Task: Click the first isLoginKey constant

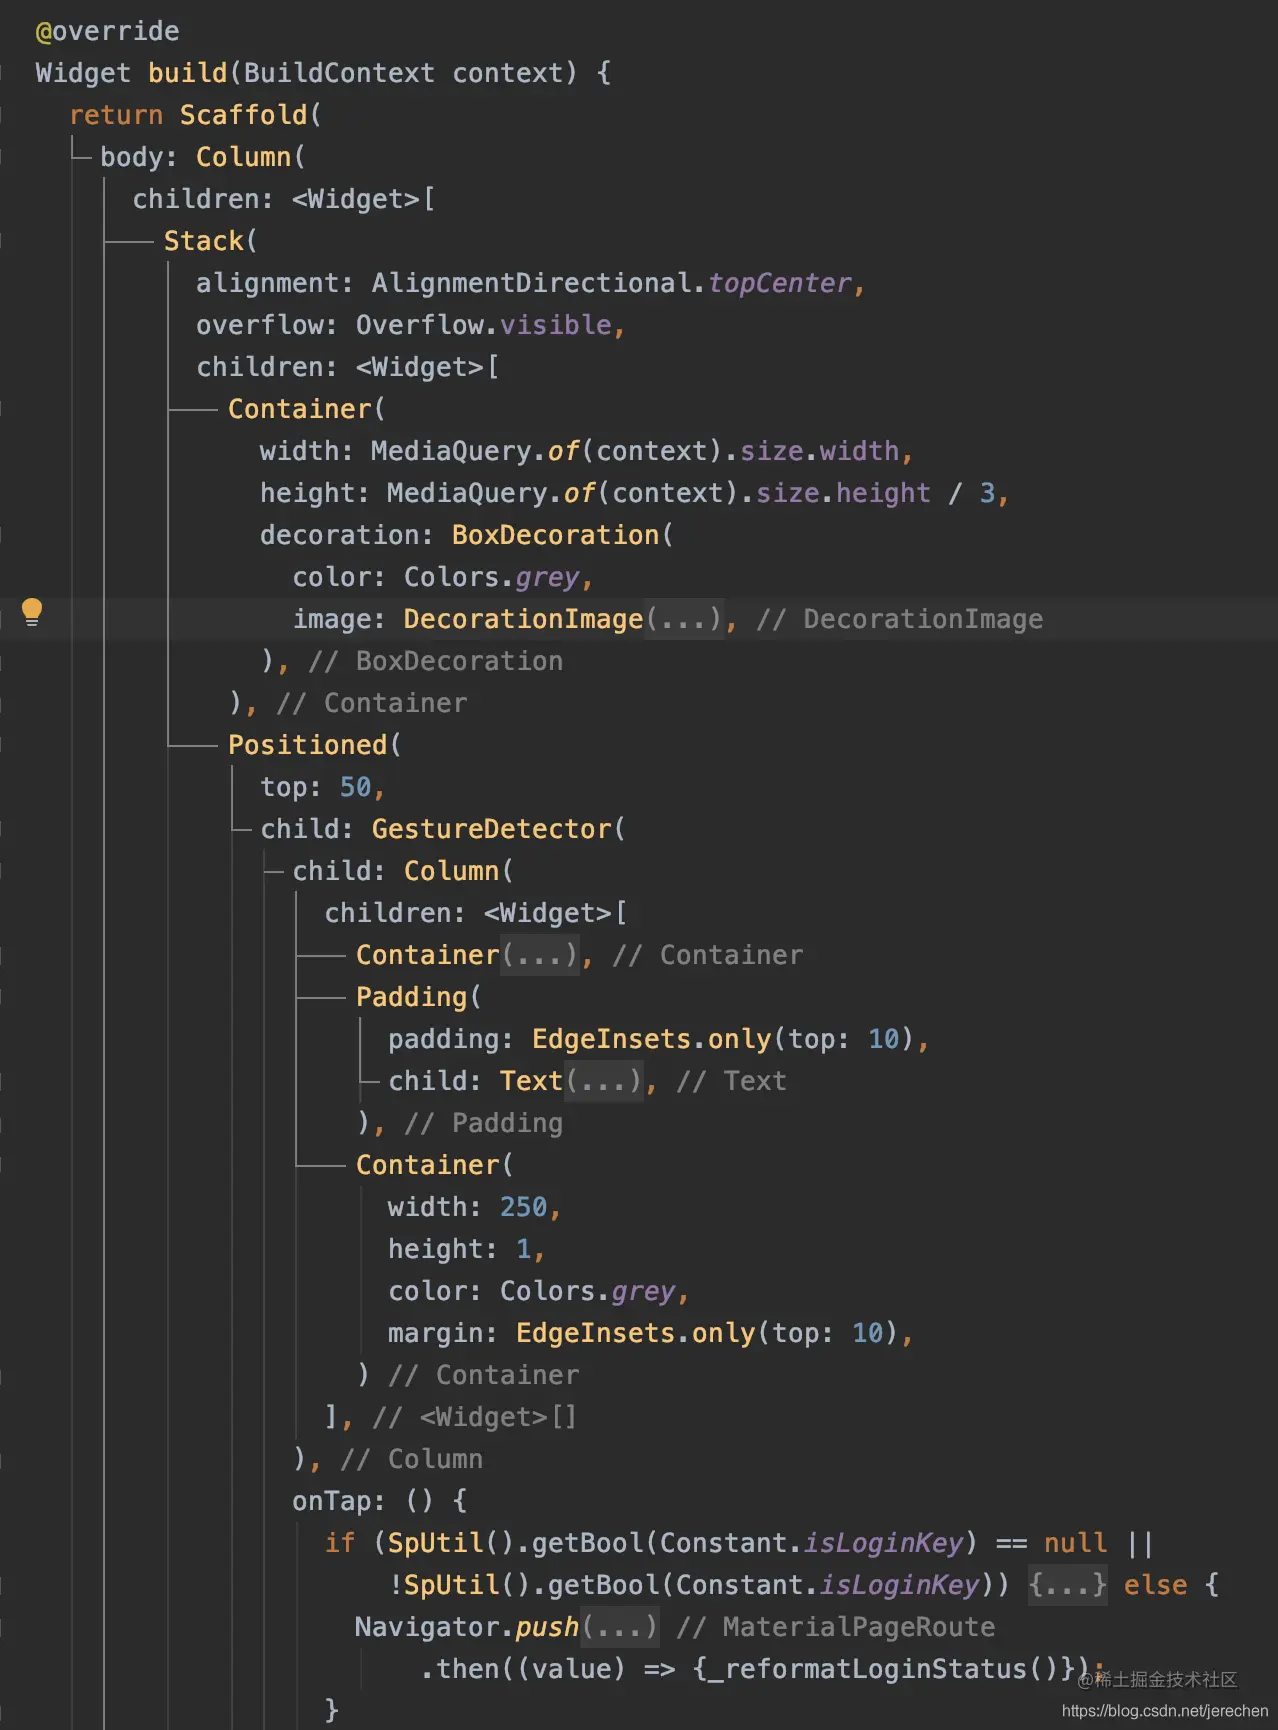Action: tap(884, 1543)
